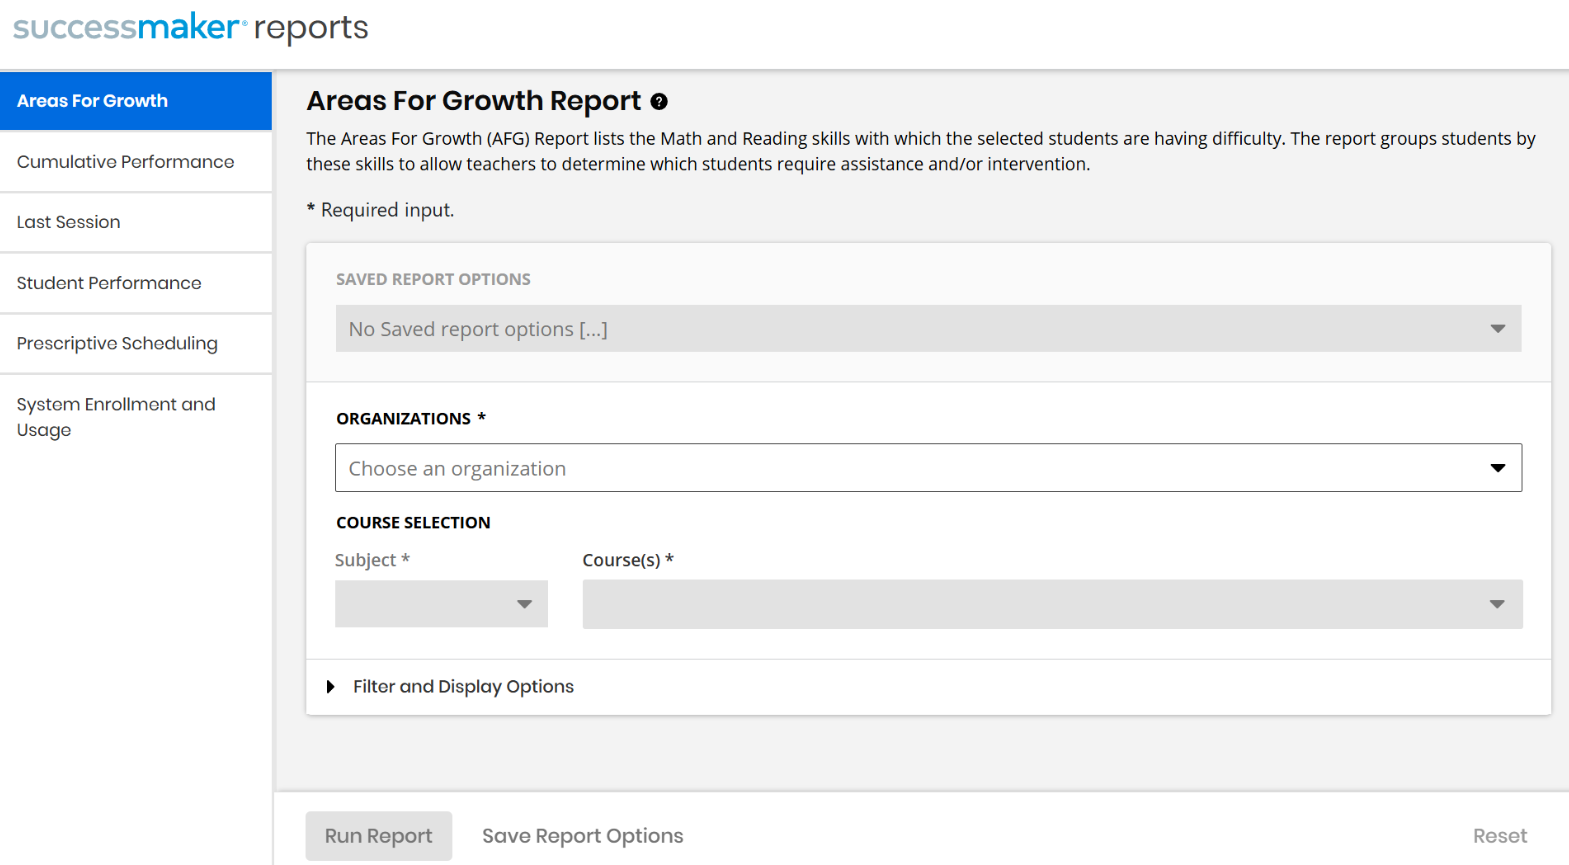Expand Filter and Display Options section

tap(463, 687)
